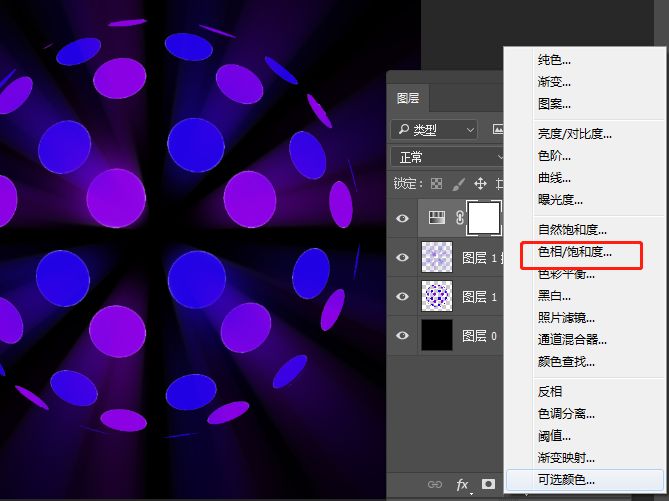Select 渐变映射... adjustment

[566, 458]
